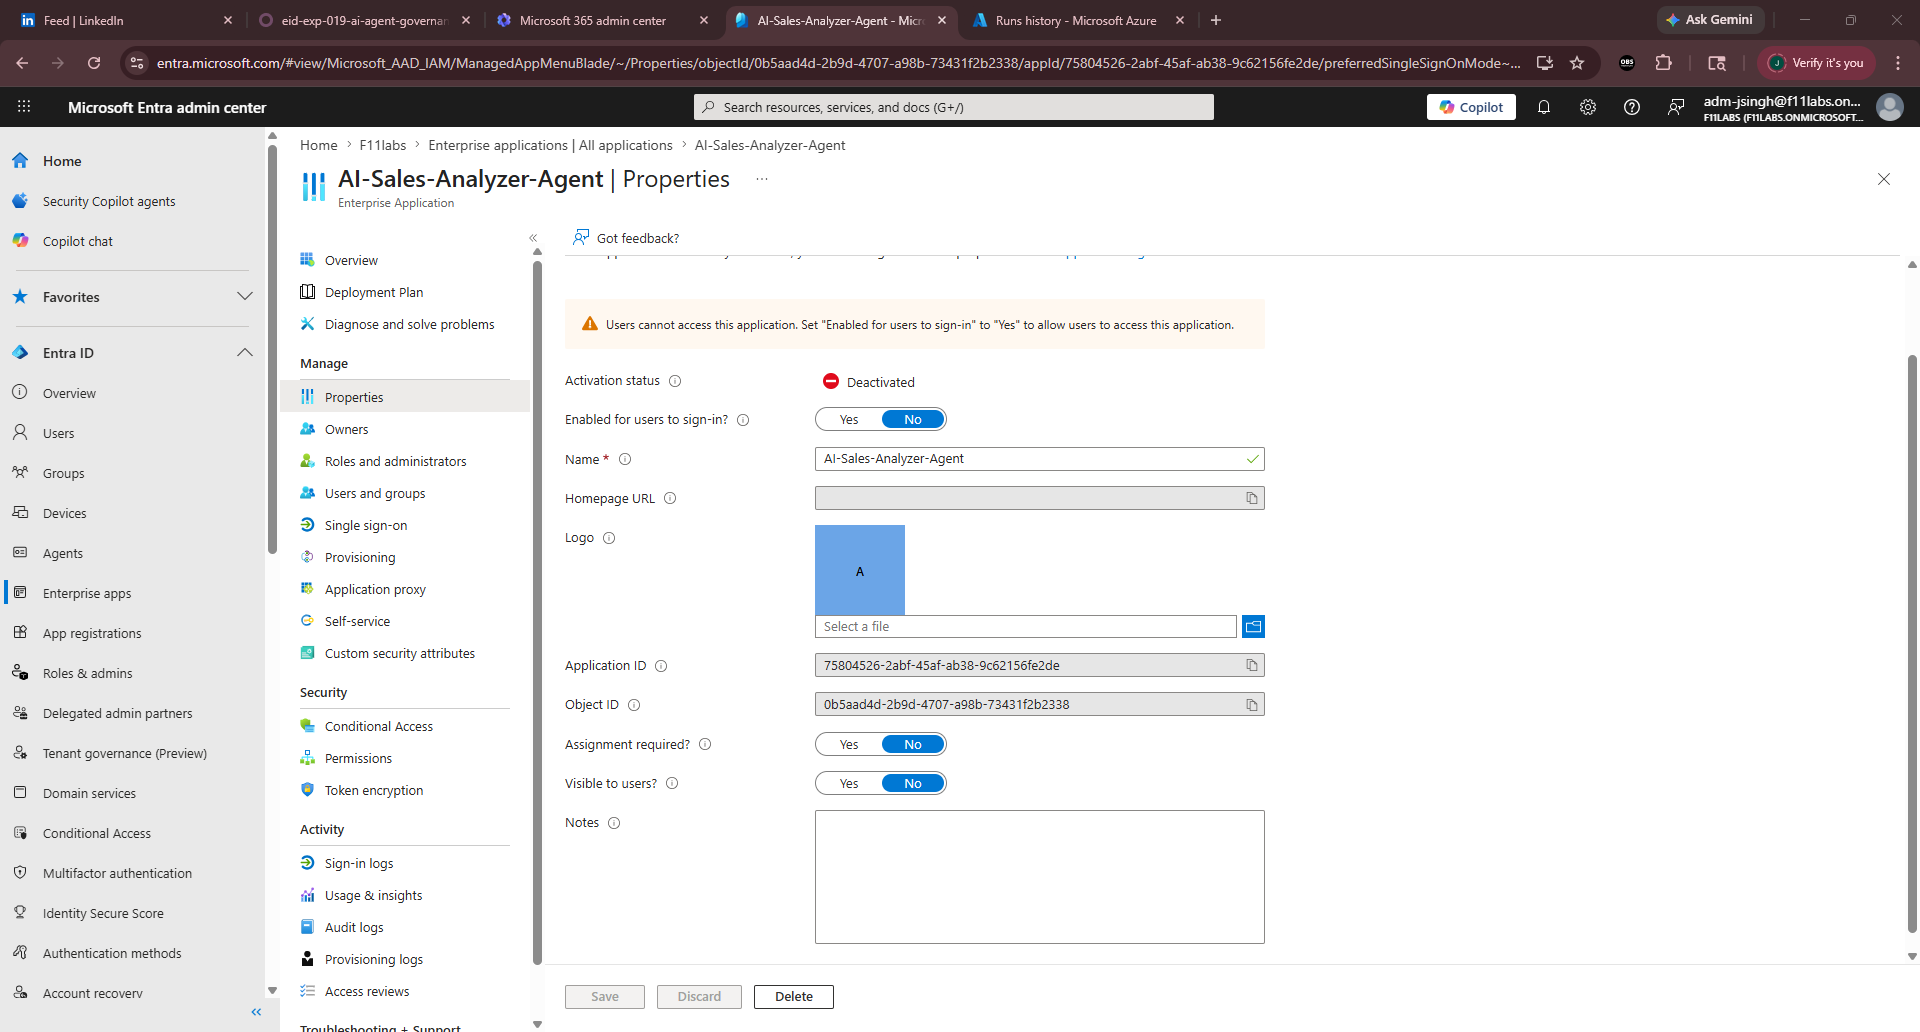
Task: Open Single sign-on in the Manage menu
Action: point(366,525)
